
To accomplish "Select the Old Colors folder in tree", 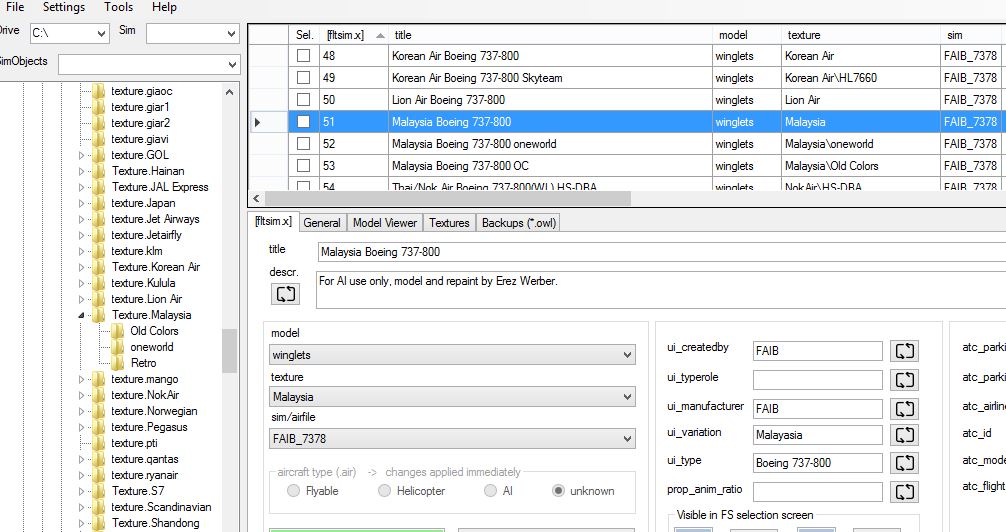I will (x=154, y=331).
